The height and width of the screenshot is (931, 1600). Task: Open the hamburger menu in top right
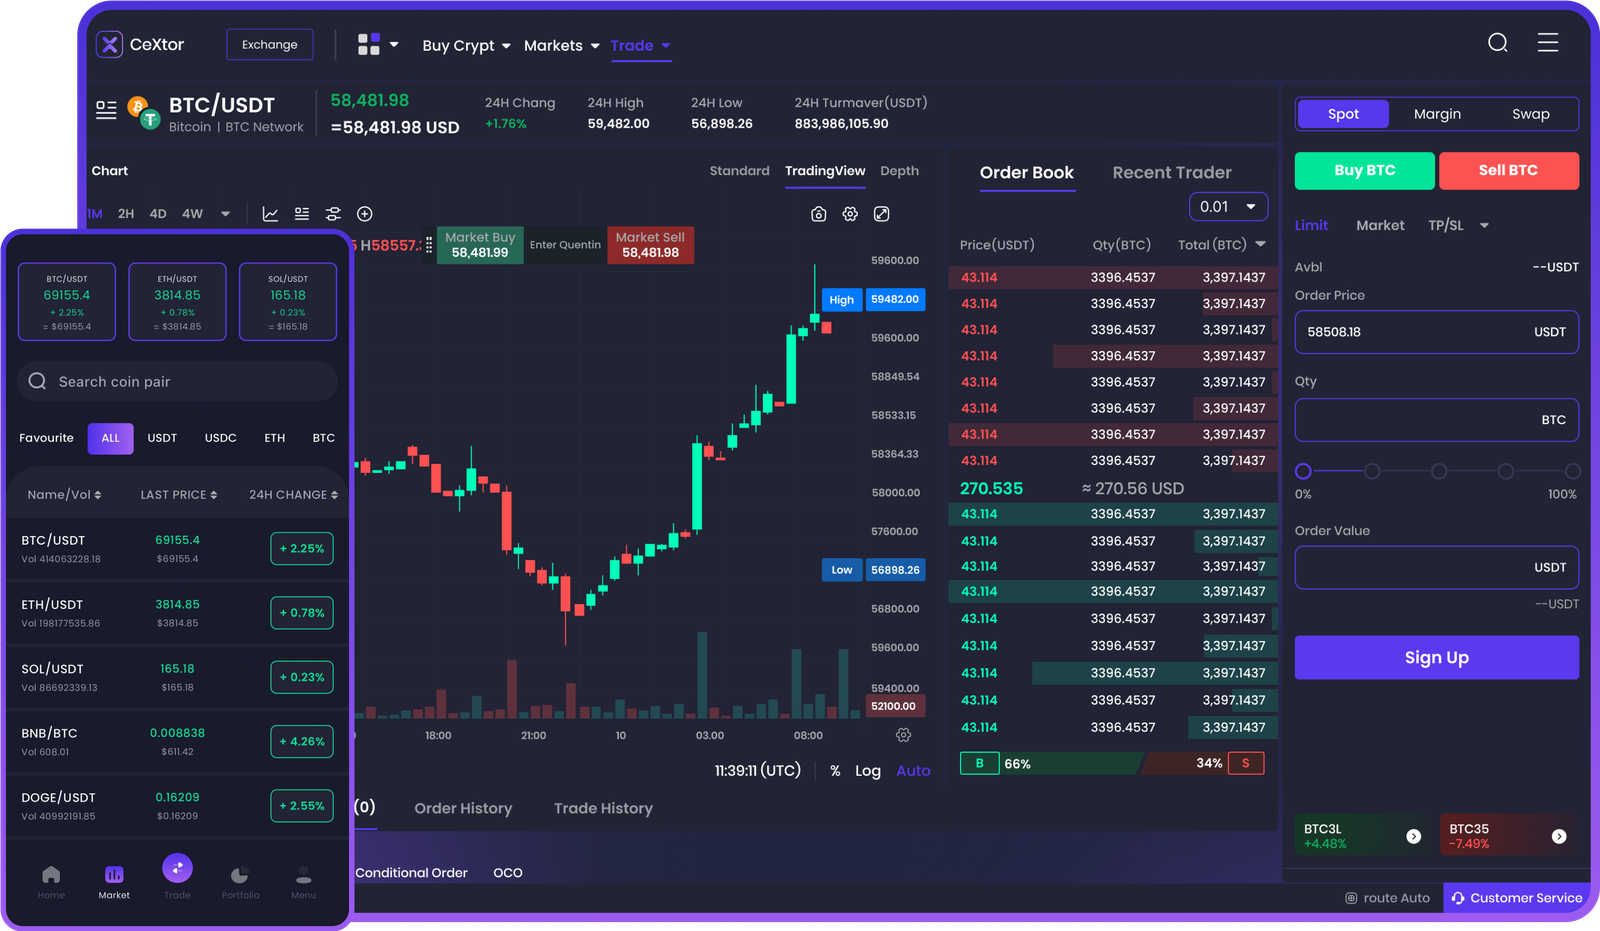[1547, 42]
